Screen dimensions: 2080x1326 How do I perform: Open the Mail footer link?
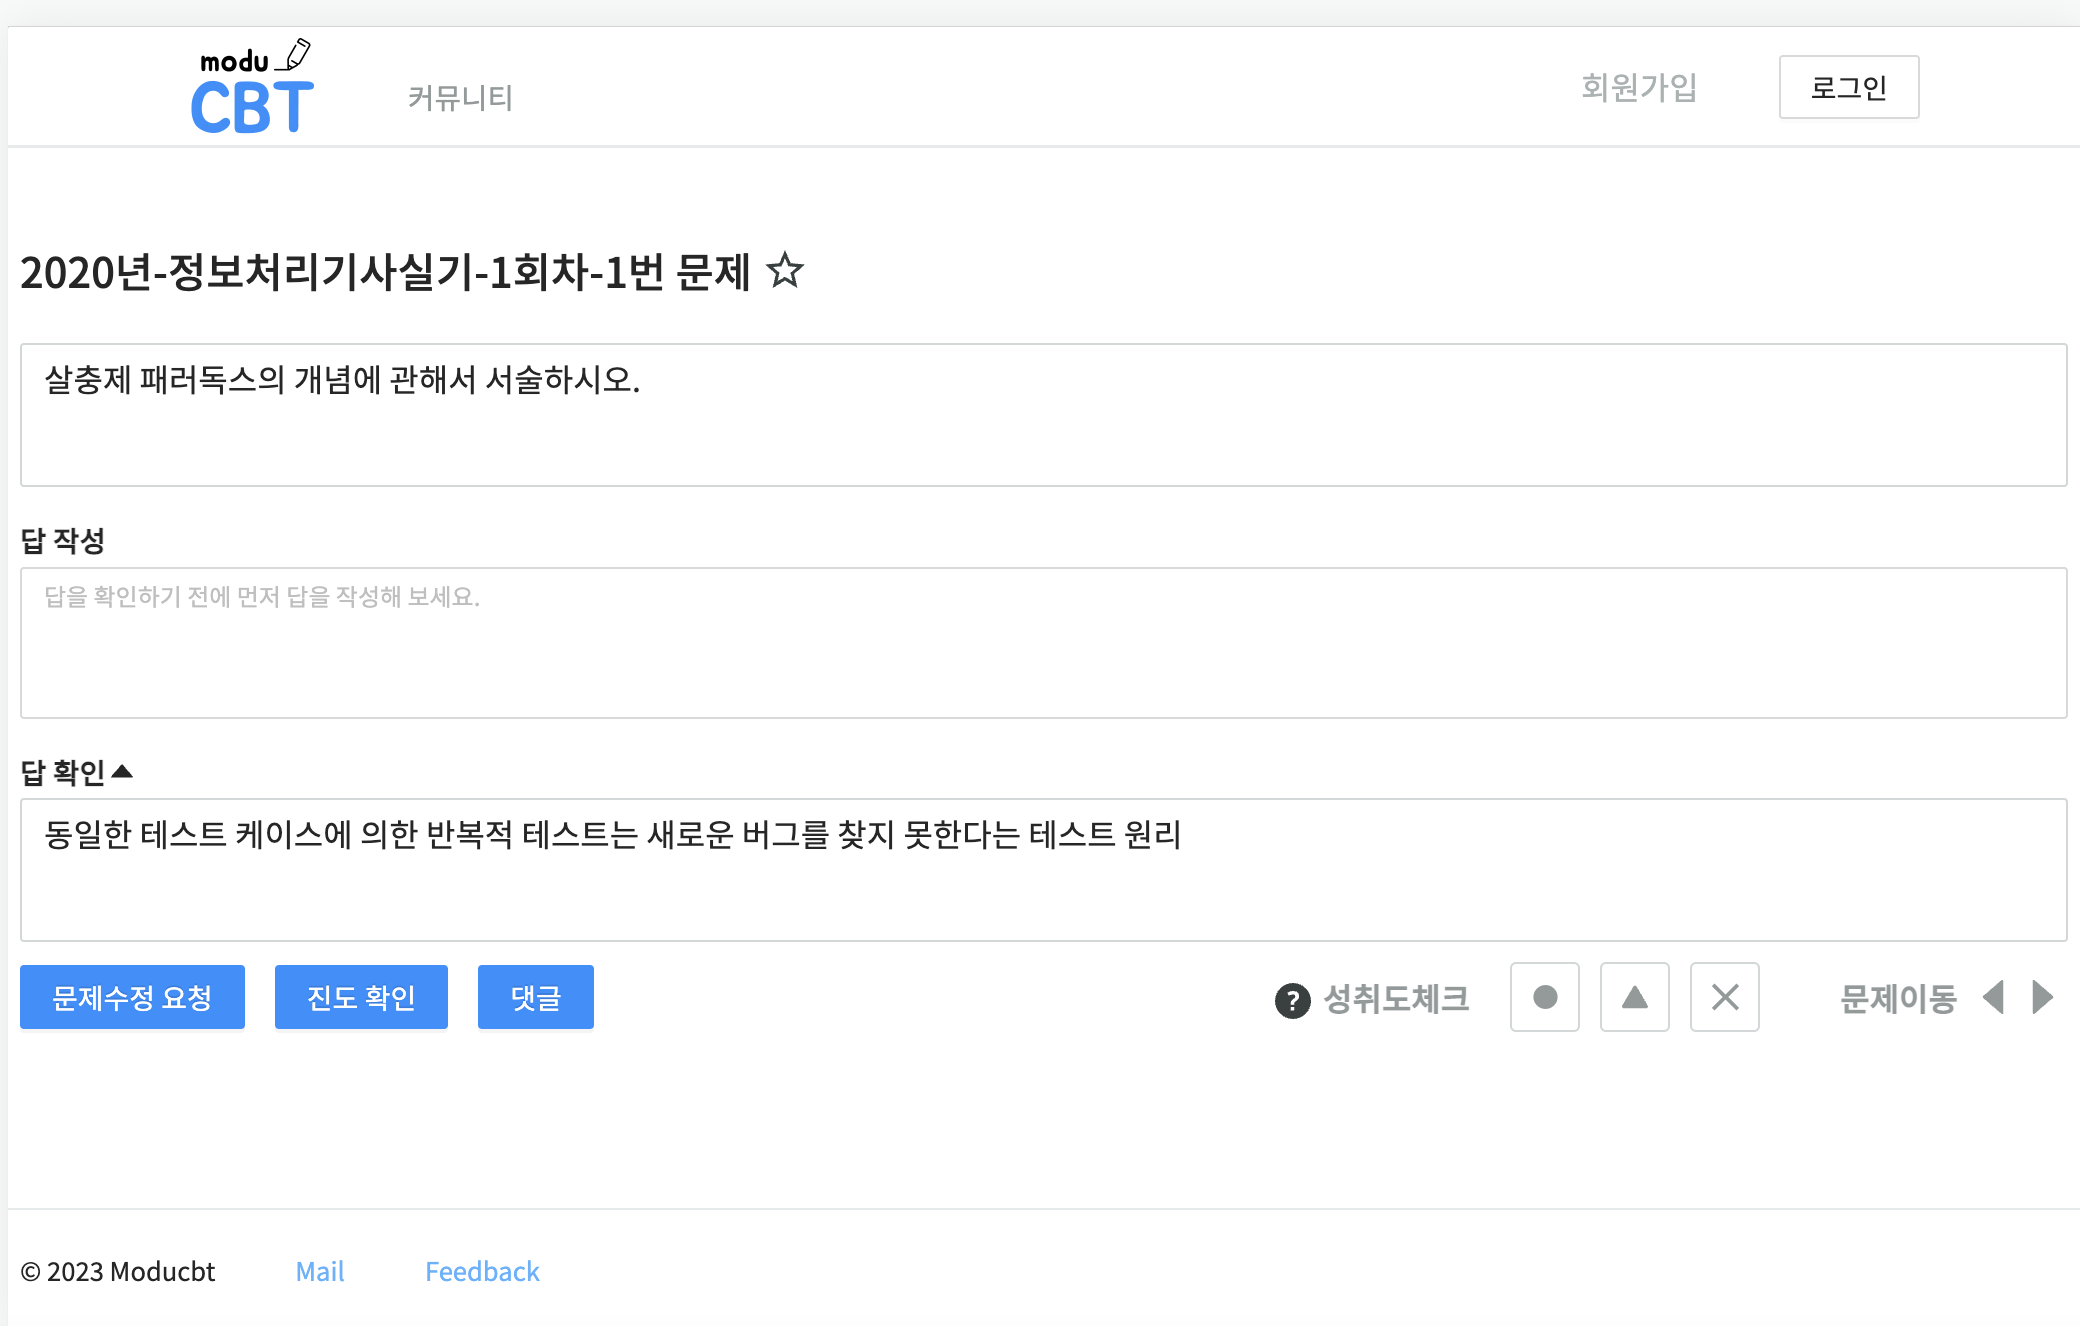[x=320, y=1272]
